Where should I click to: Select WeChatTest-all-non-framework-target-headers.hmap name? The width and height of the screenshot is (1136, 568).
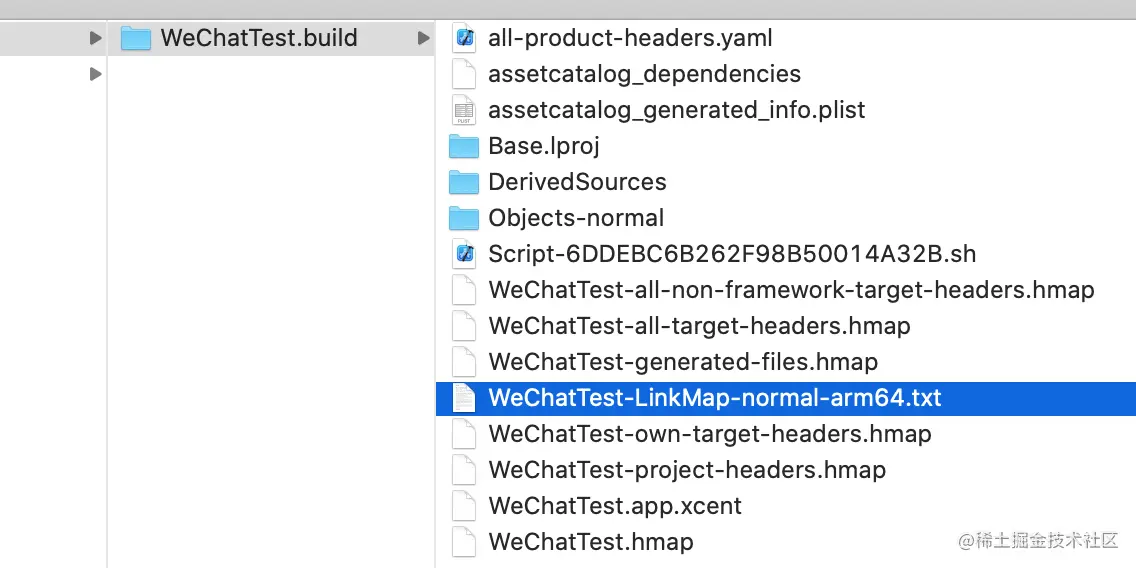click(x=791, y=290)
